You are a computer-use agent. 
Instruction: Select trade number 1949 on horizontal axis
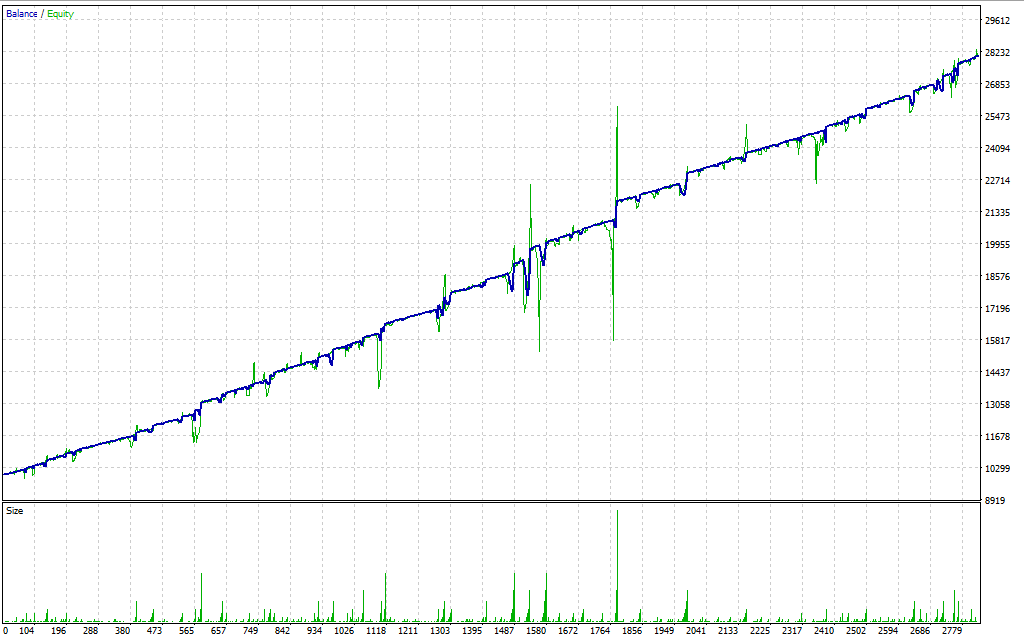(x=663, y=632)
